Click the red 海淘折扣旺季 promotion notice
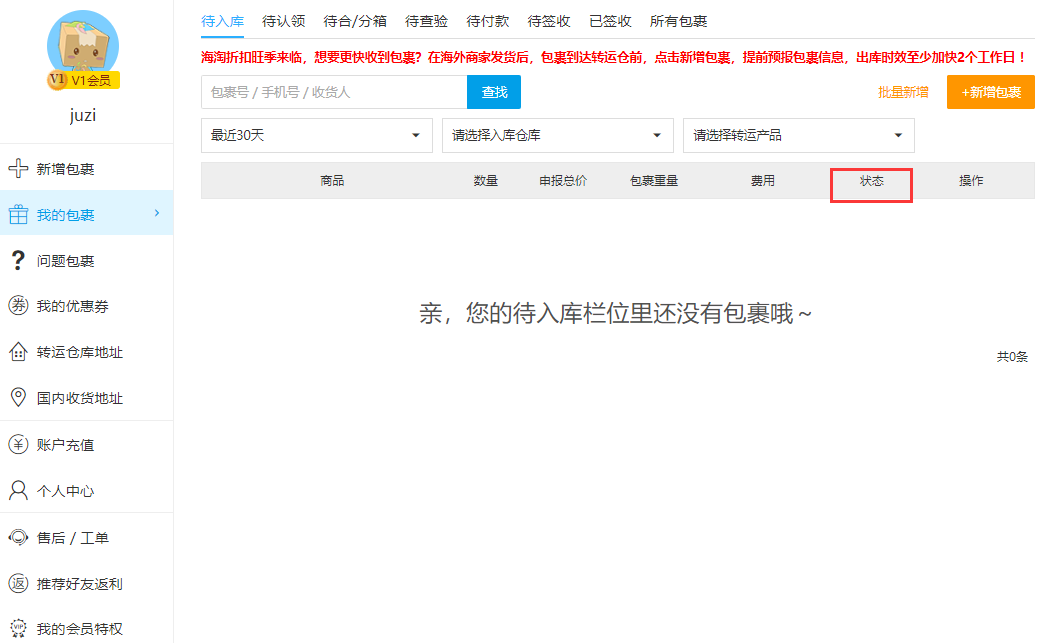This screenshot has width=1039, height=643. point(614,57)
